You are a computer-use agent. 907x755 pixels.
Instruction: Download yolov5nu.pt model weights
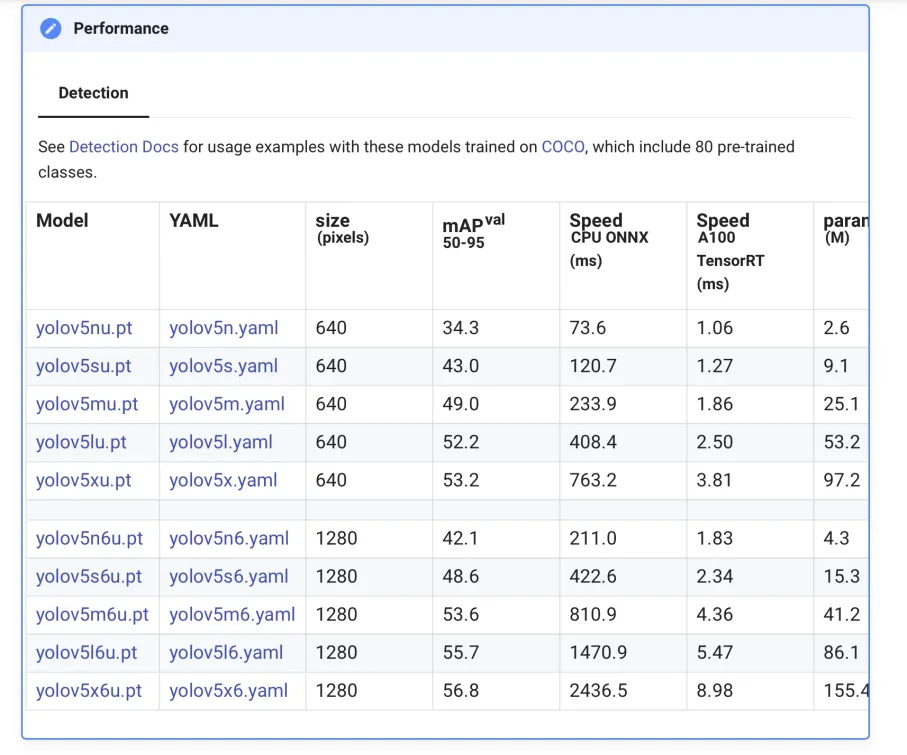(84, 328)
